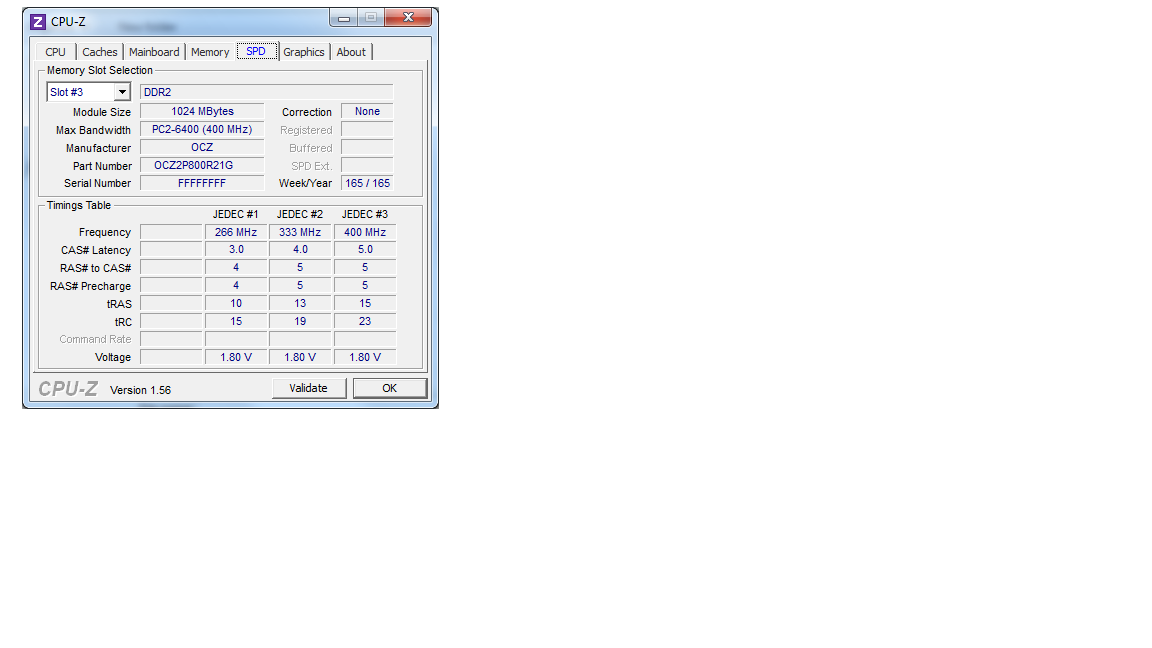1152x648 pixels.
Task: Click the CAS# Latency 4.0 cell
Action: tap(300, 250)
